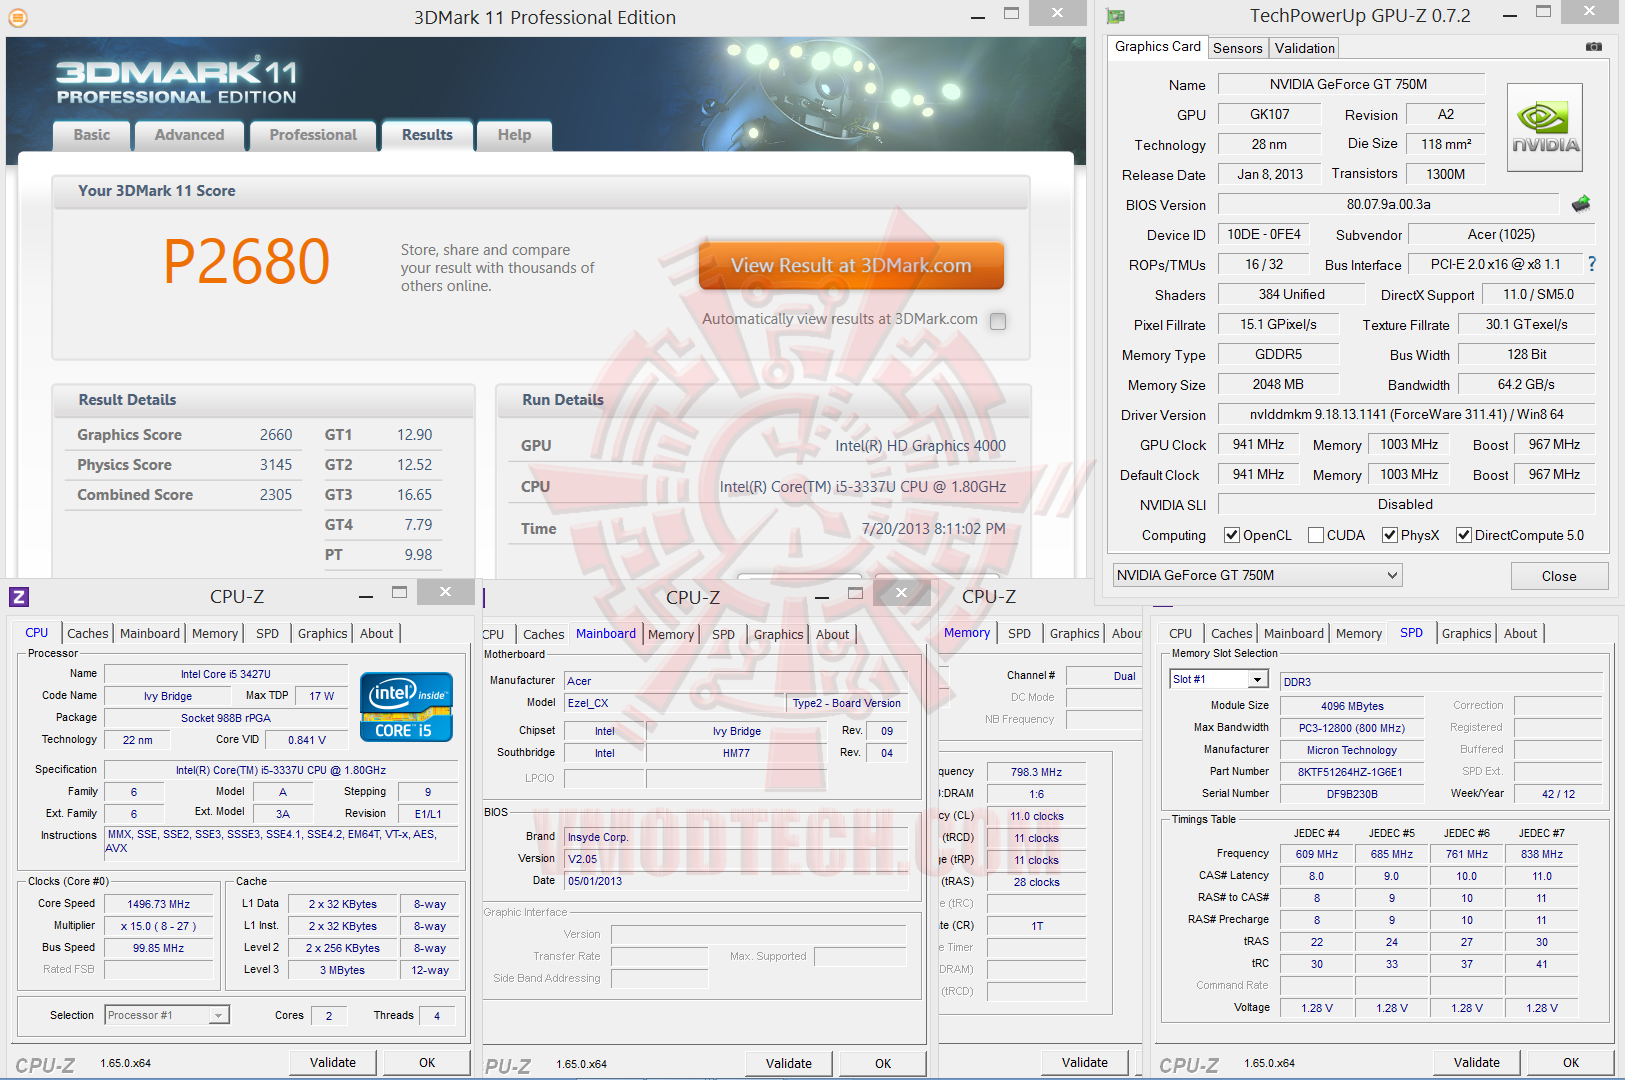Click the Module Size value 4096 MBytes

pyautogui.click(x=1352, y=706)
